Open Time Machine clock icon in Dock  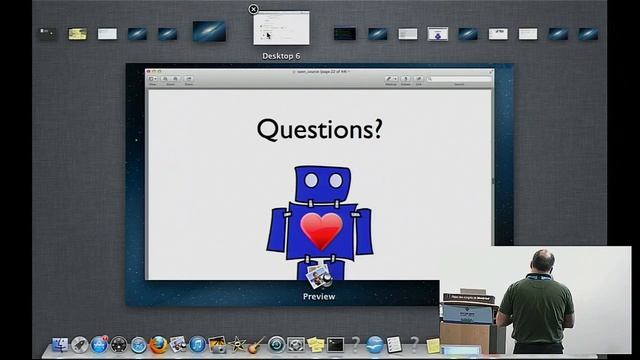coord(276,345)
